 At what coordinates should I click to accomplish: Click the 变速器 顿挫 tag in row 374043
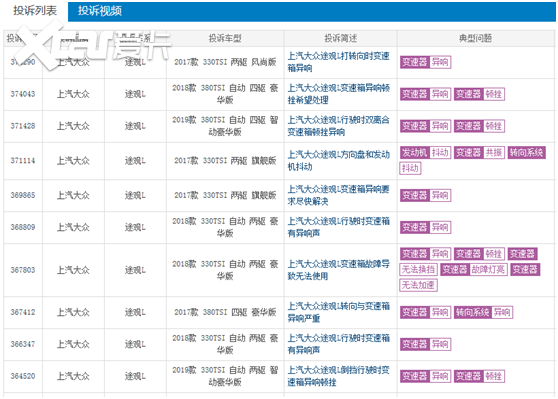(x=479, y=94)
